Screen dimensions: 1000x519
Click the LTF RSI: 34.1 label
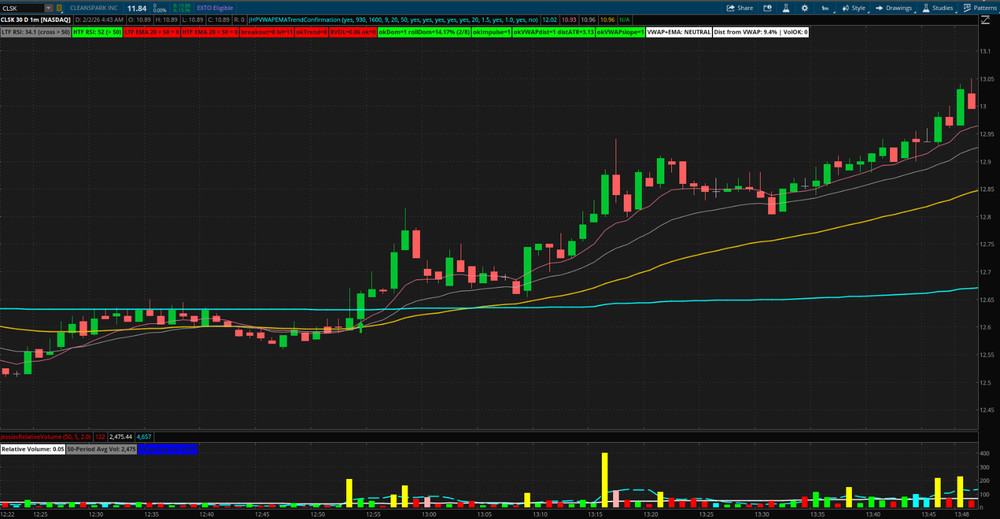[x=36, y=32]
